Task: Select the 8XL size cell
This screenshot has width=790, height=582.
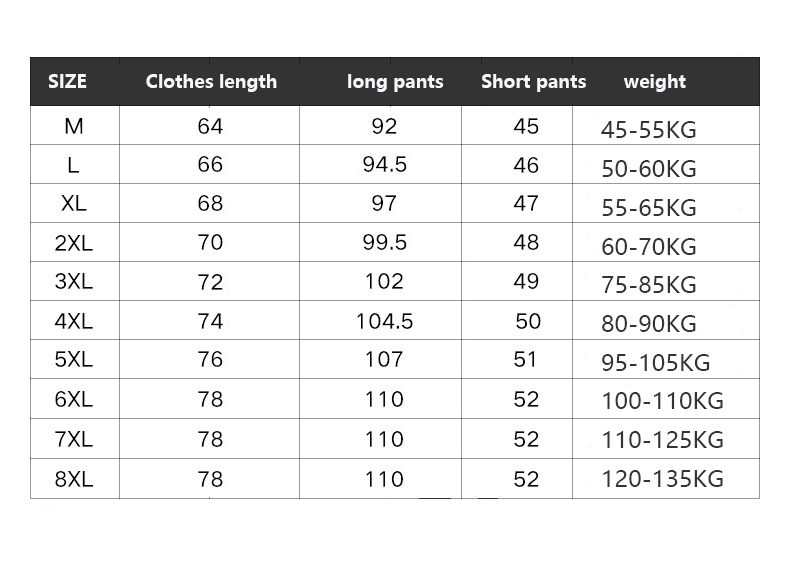Action: [74, 479]
